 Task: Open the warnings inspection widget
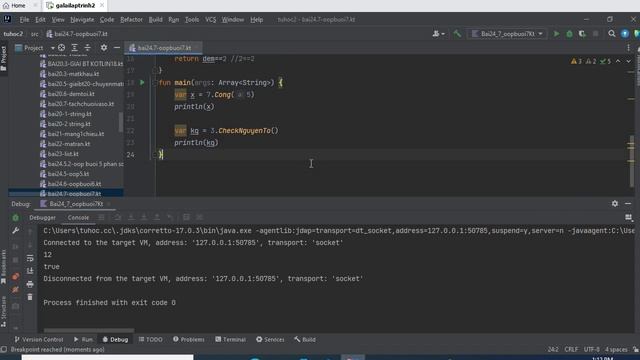[591, 61]
